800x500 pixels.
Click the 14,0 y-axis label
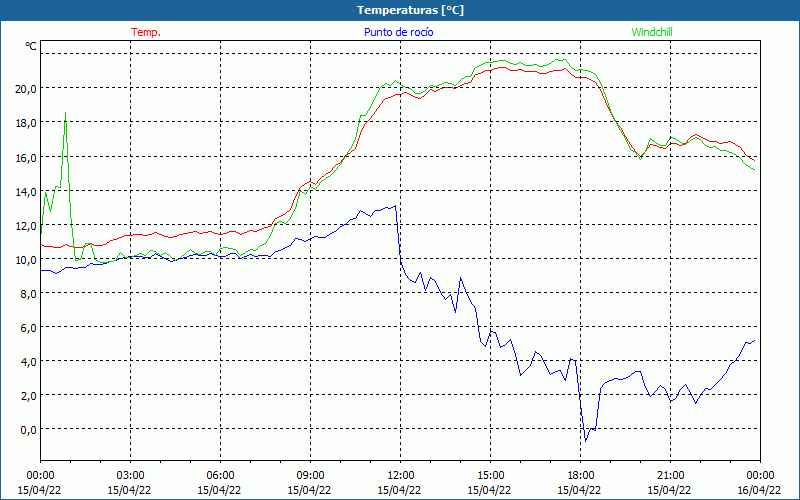[x=26, y=191]
